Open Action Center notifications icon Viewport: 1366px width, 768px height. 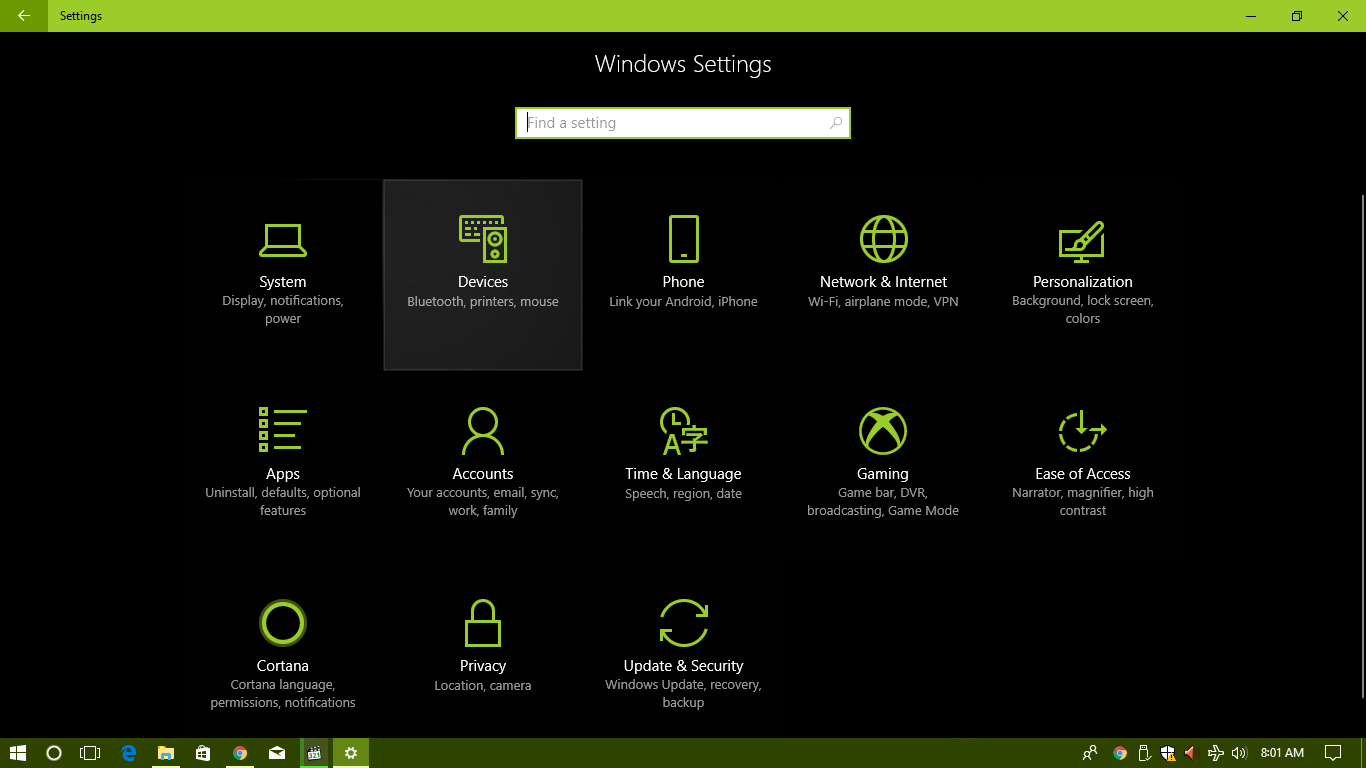pos(1333,753)
